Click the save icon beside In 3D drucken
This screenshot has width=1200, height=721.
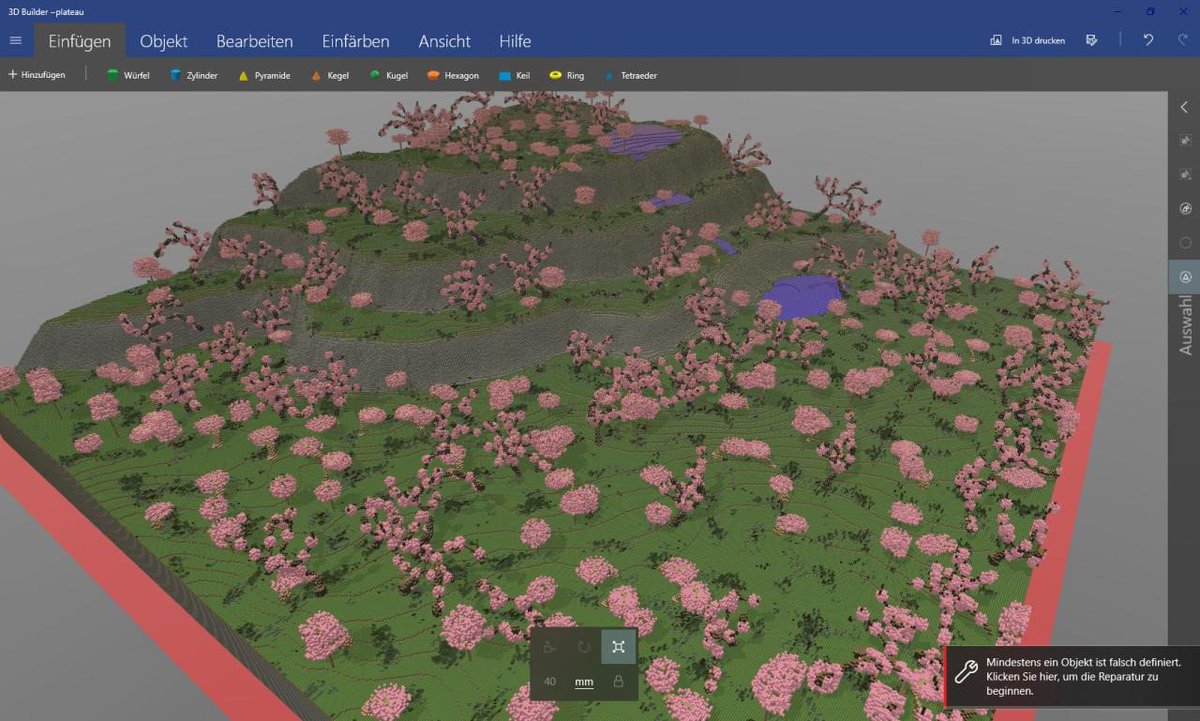click(1092, 41)
